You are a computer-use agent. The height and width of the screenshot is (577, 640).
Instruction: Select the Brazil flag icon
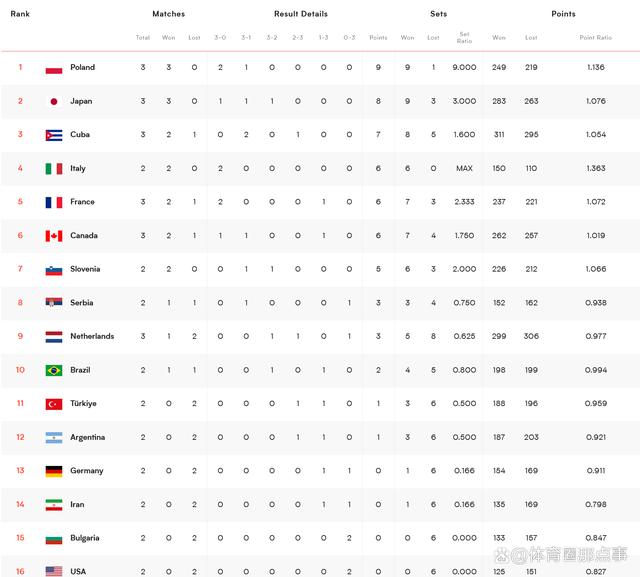[54, 371]
